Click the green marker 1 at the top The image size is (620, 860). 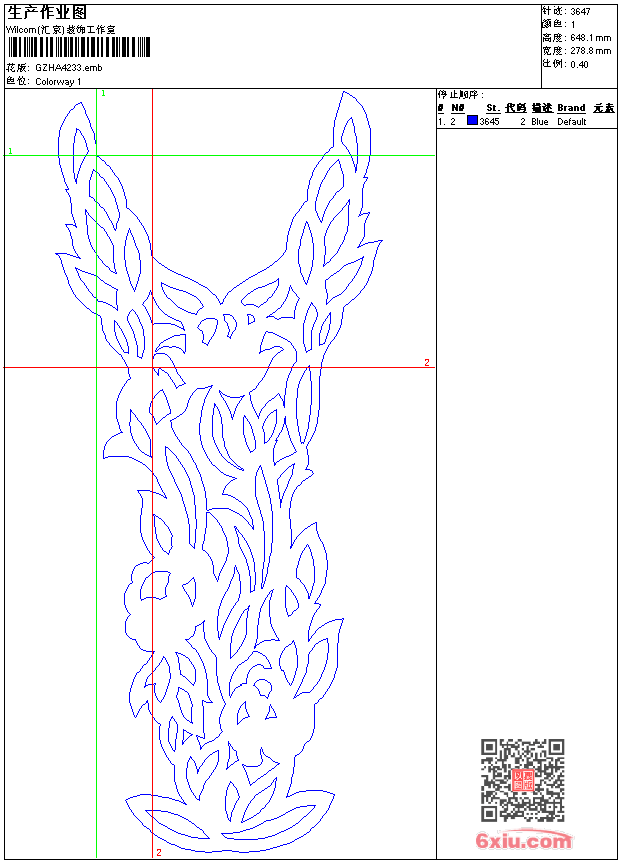(x=103, y=93)
